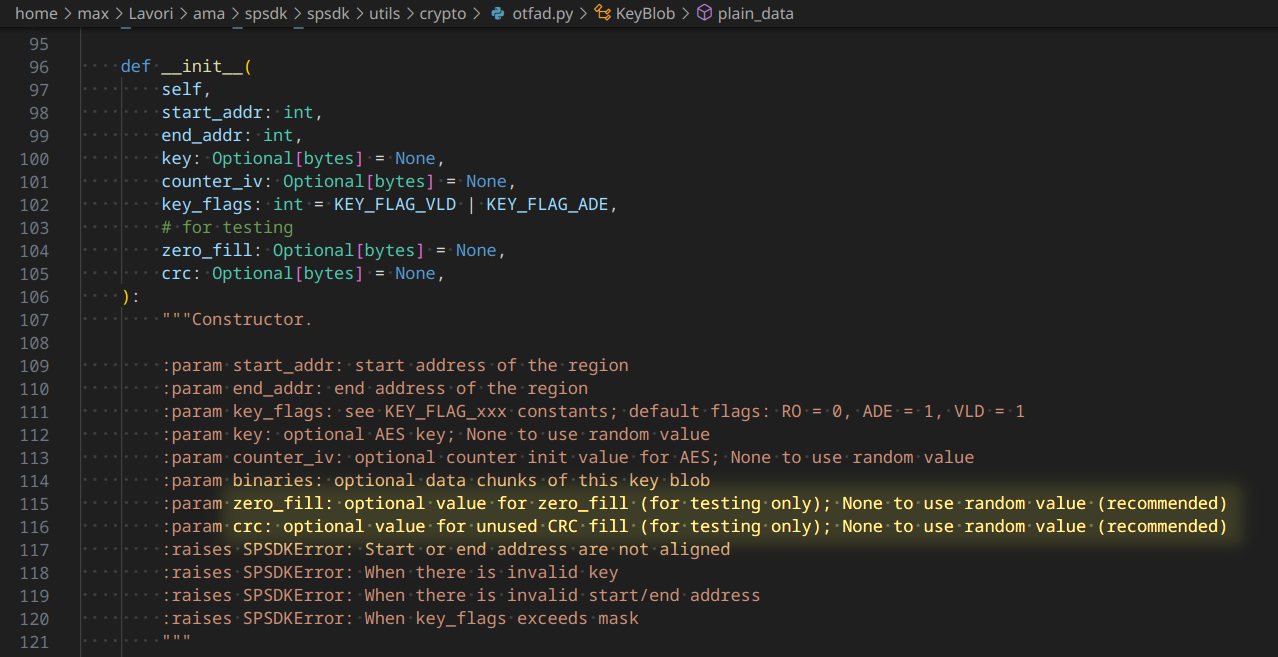Open the otfad.py breadcrumb item
1278x657 pixels.
tap(541, 13)
